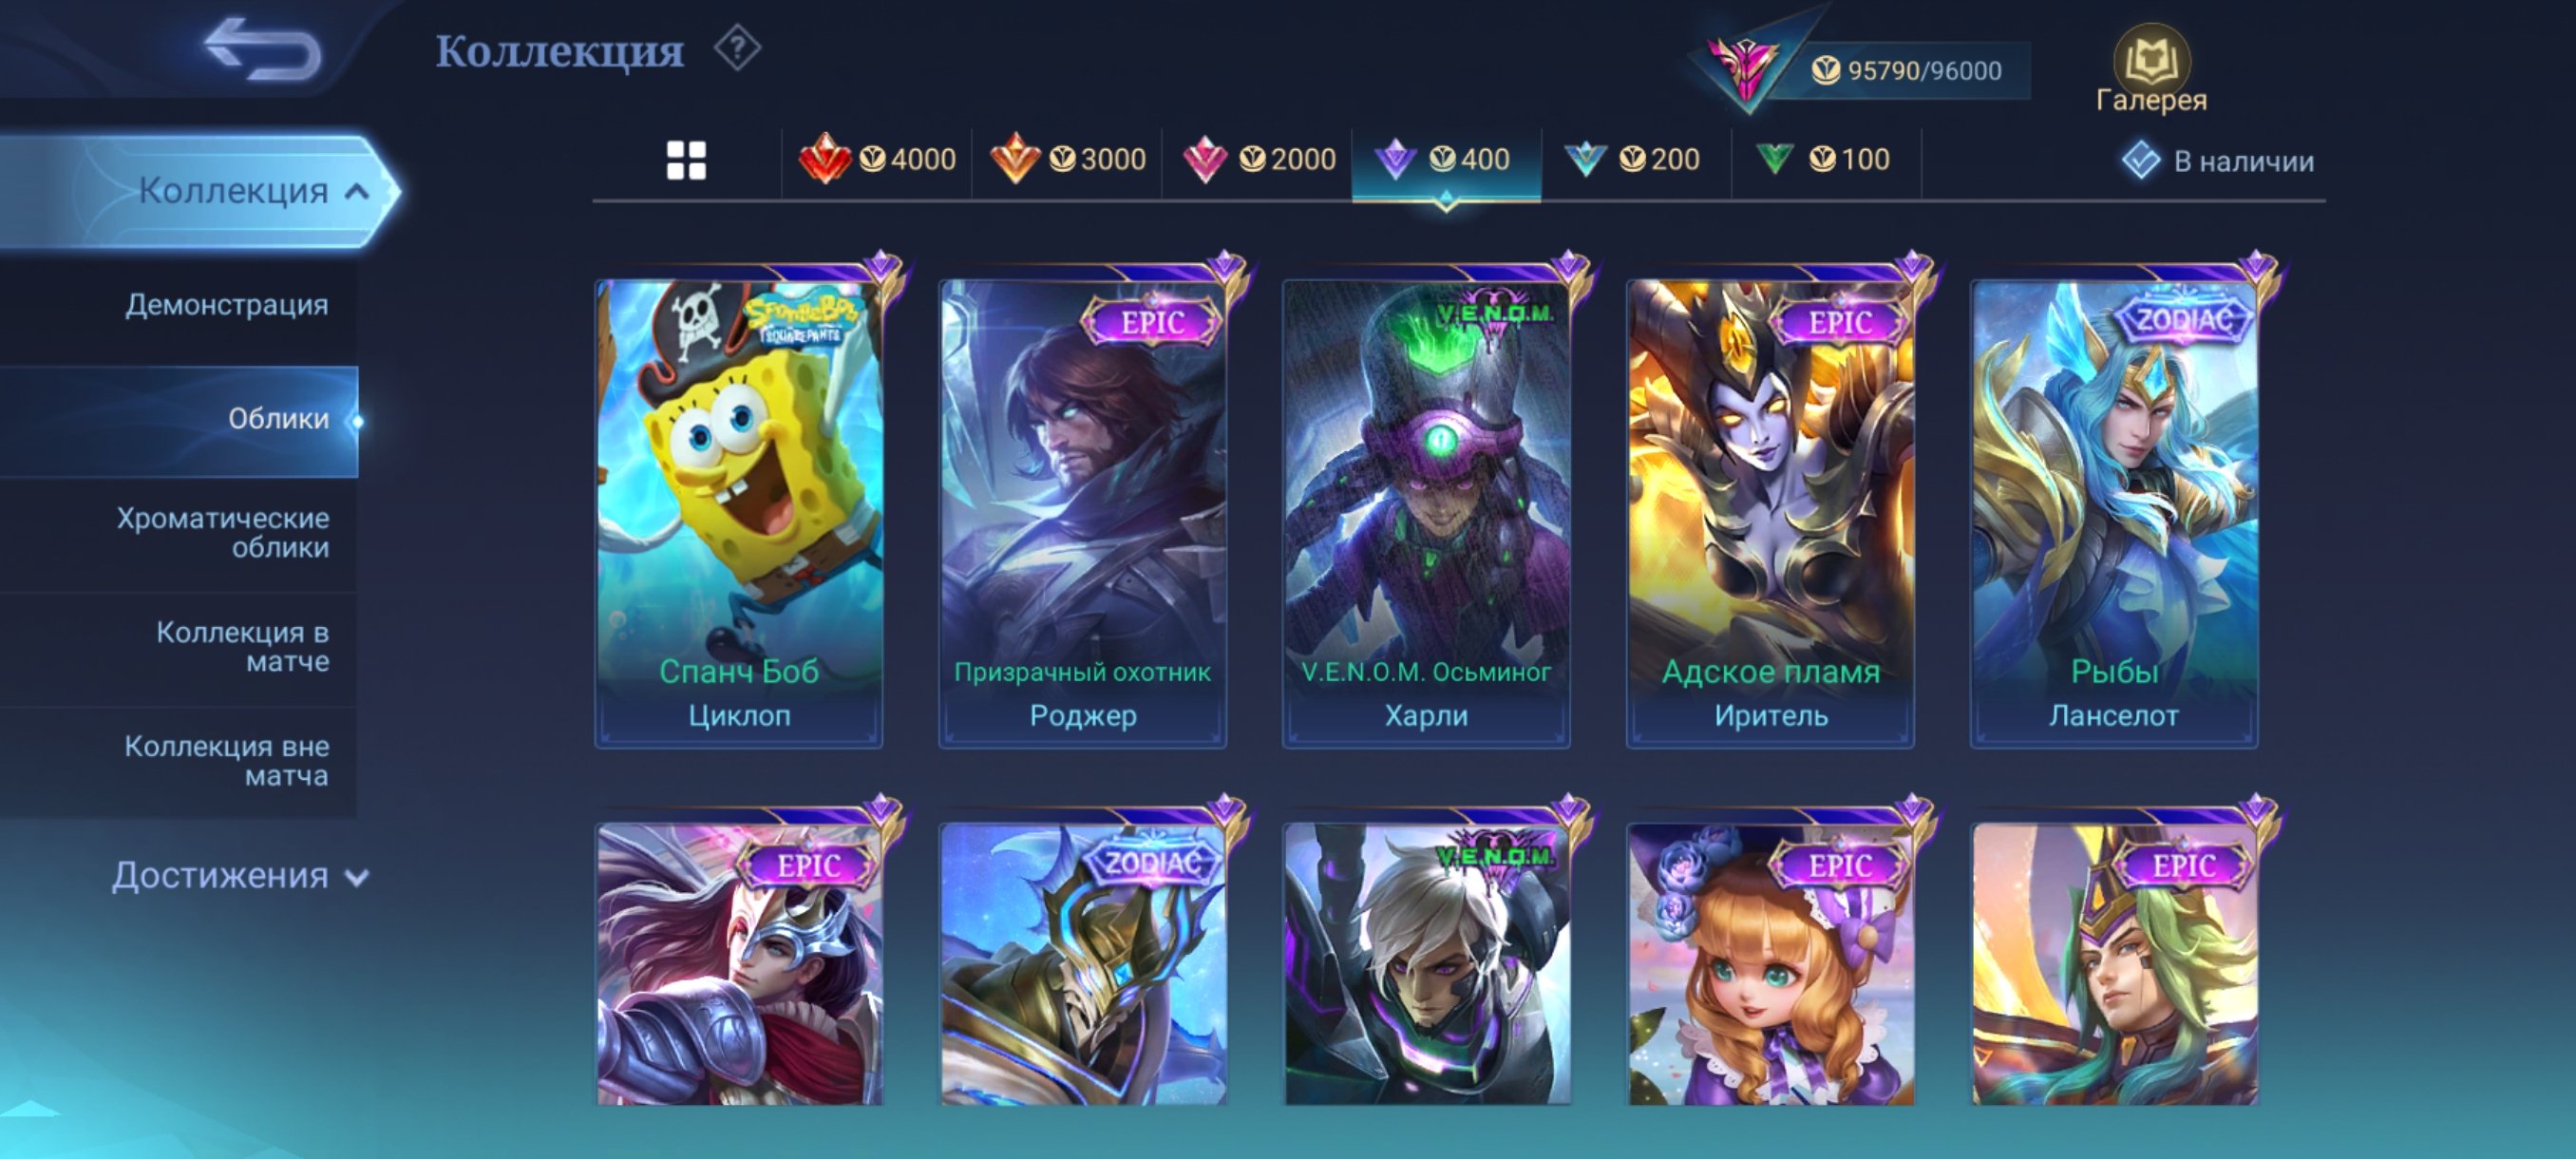The image size is (2576, 1159).
Task: Show all skins with the grid icon
Action: coord(686,160)
